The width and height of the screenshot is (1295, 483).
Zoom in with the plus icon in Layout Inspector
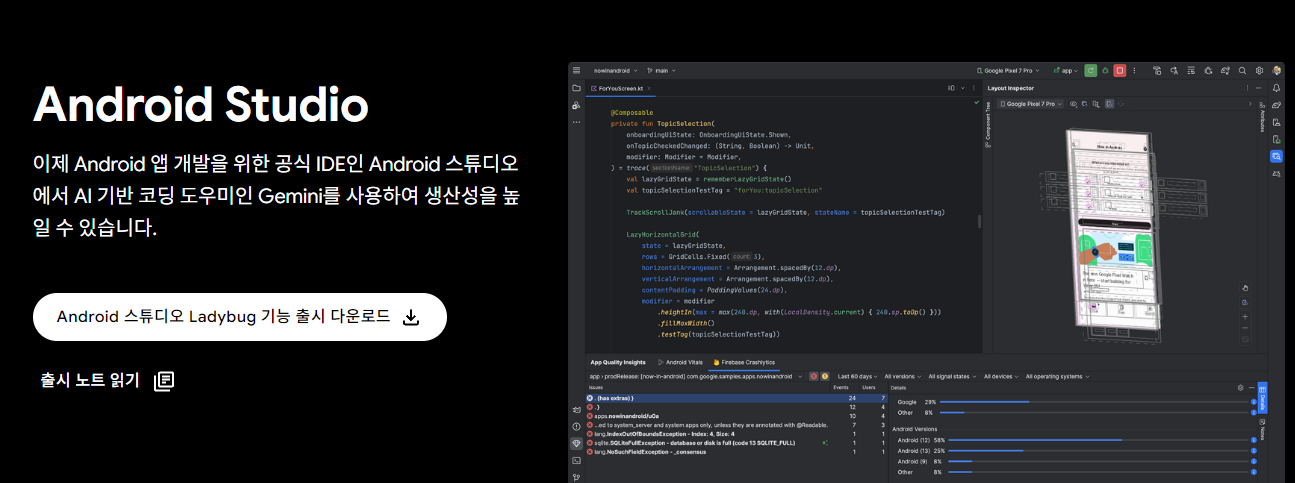tap(1245, 315)
